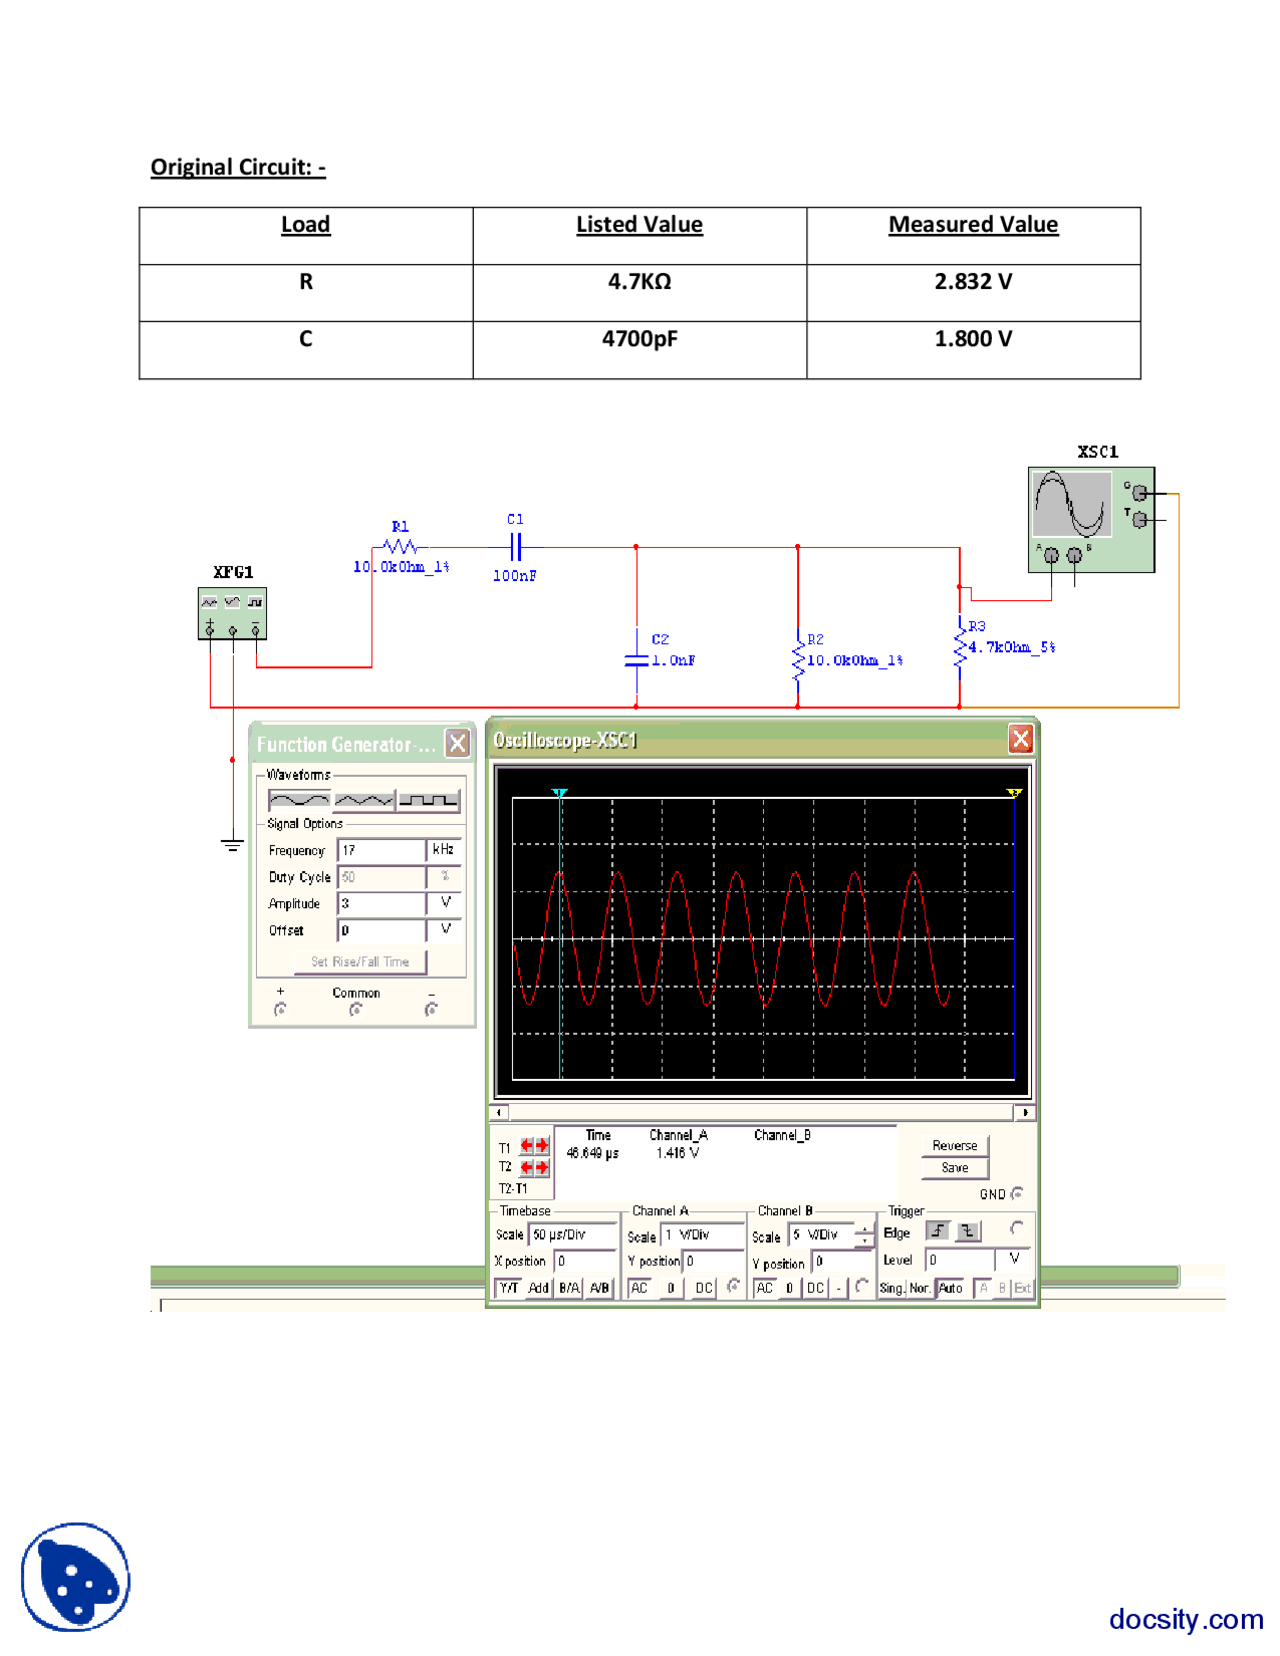The height and width of the screenshot is (1656, 1280).
Task: Close the Oscilloscope-XSC1 window
Action: pos(1020,739)
